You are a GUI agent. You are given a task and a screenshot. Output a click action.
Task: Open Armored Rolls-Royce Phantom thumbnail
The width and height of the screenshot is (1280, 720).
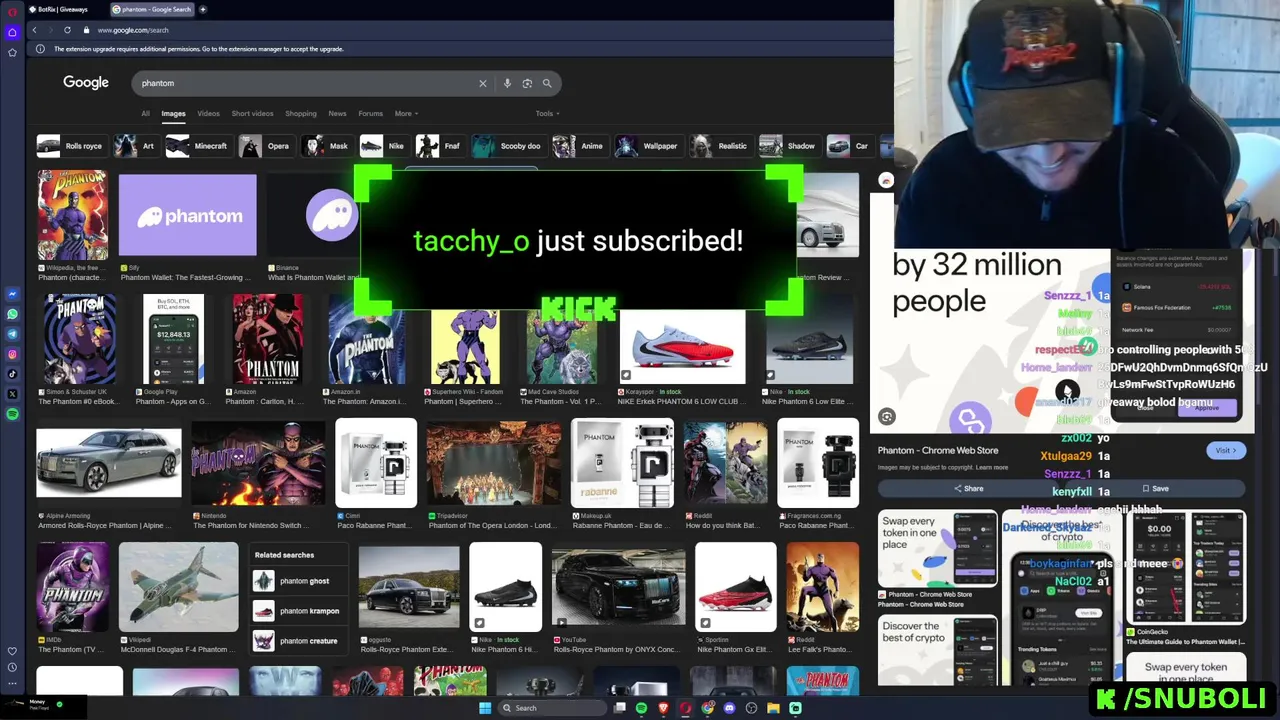point(109,462)
